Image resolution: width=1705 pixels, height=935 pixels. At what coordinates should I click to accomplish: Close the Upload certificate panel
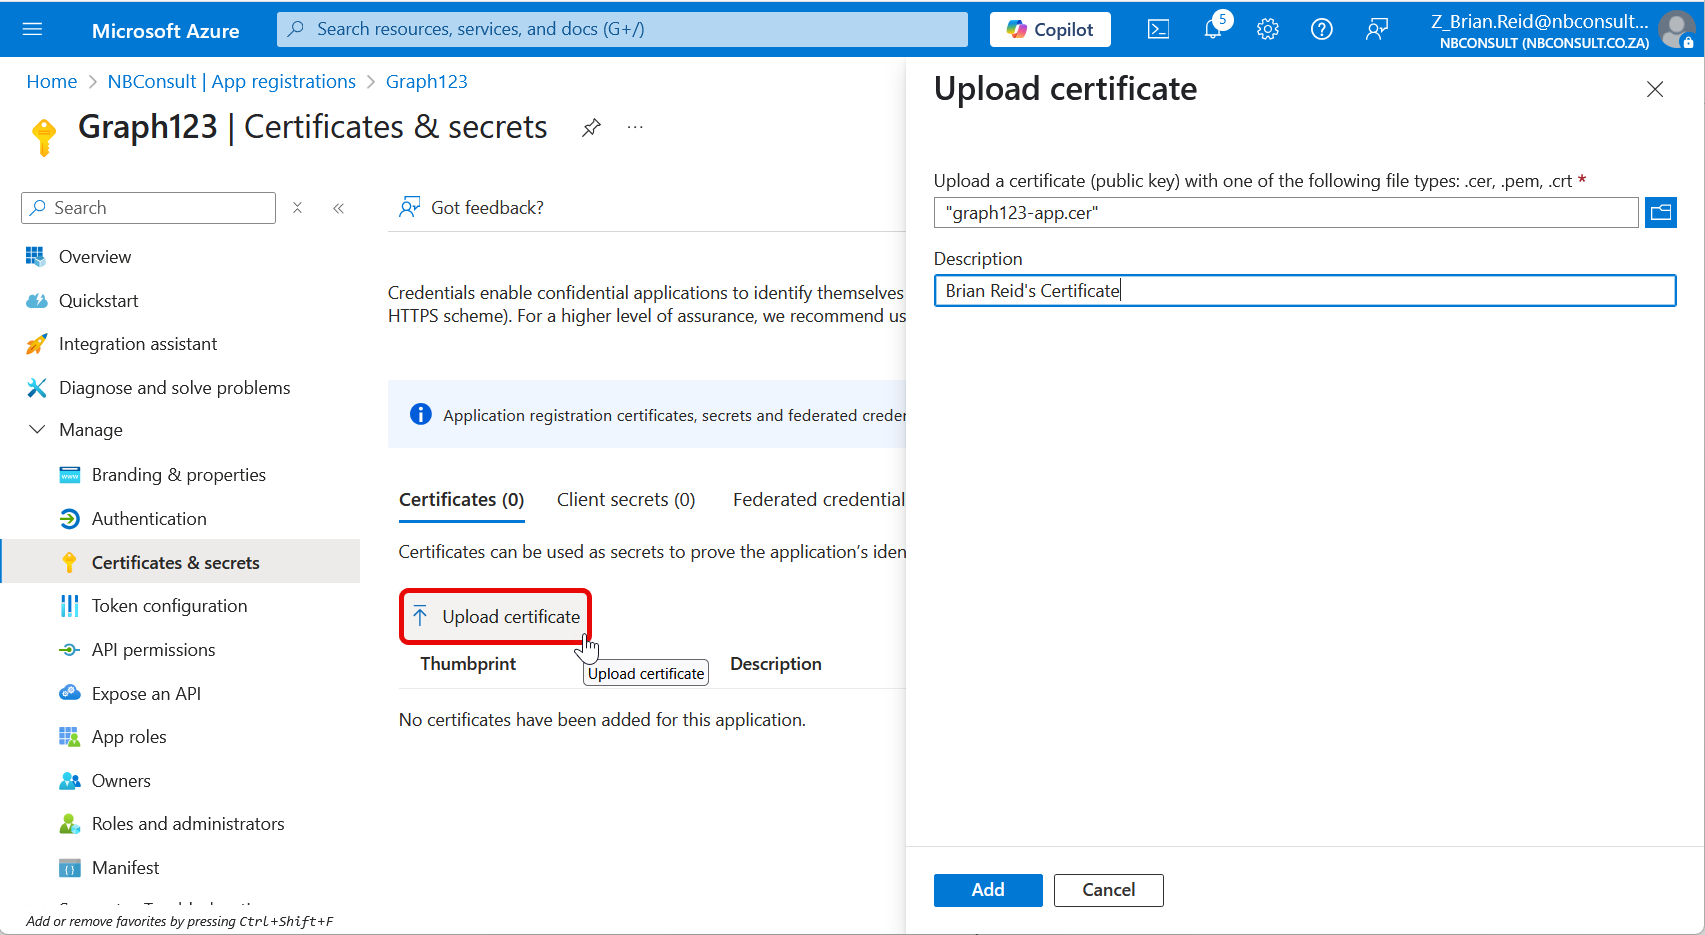pyautogui.click(x=1655, y=89)
